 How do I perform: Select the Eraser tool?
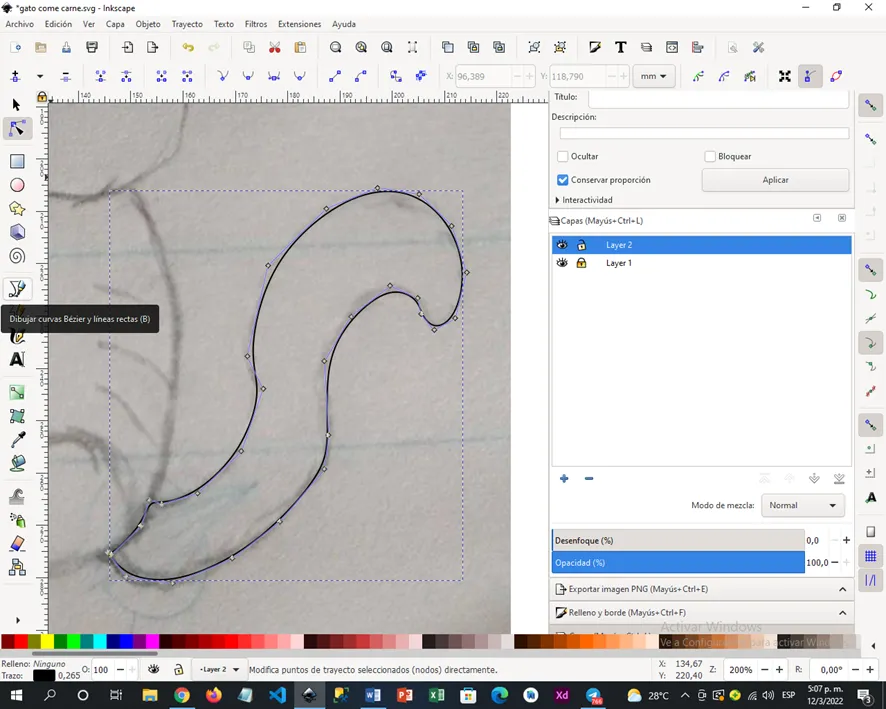coord(17,543)
